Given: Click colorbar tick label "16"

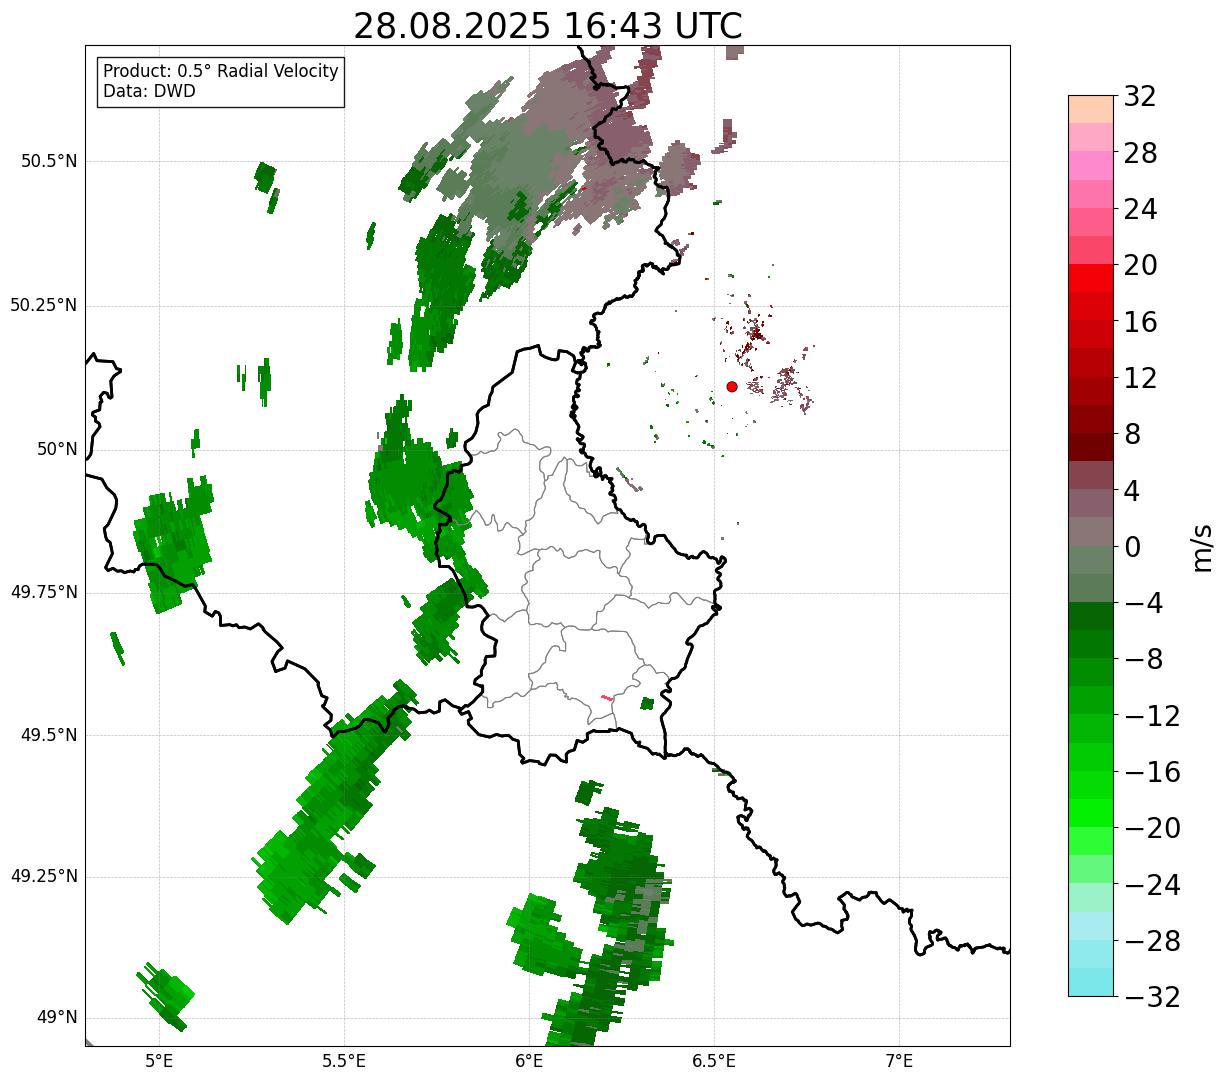Looking at the screenshot, I should [x=1140, y=322].
